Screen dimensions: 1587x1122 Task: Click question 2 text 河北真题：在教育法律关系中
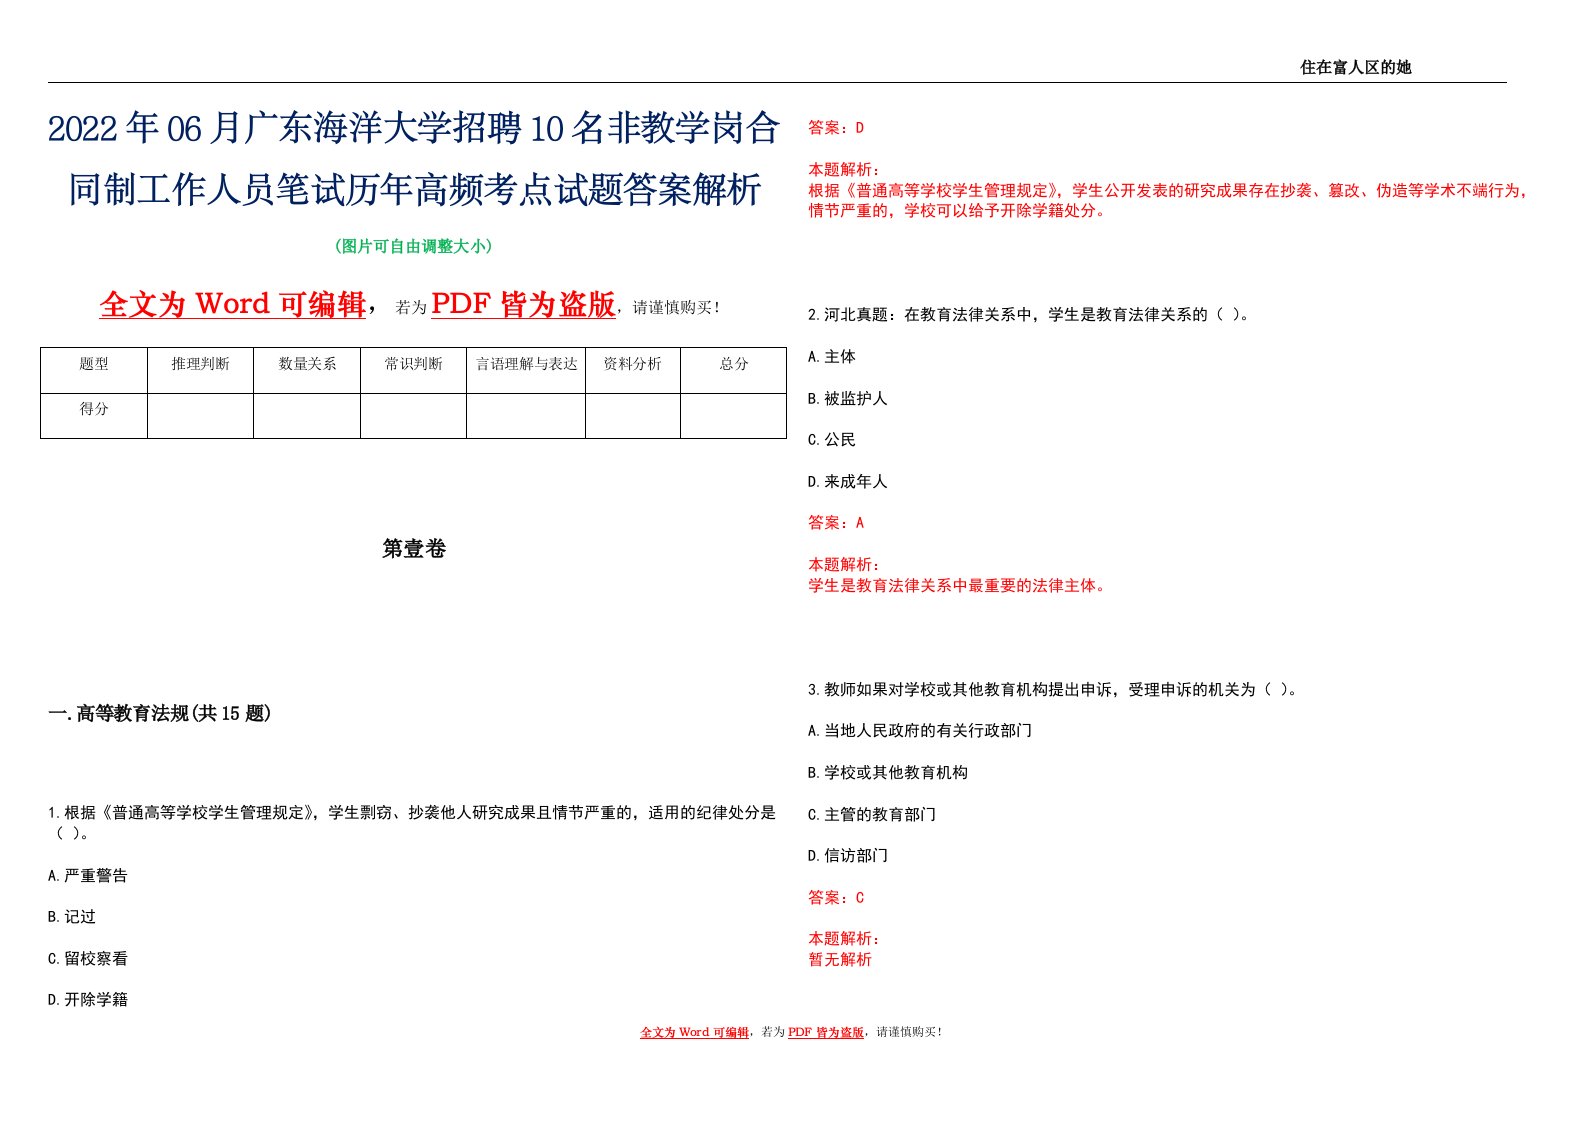1029,315
